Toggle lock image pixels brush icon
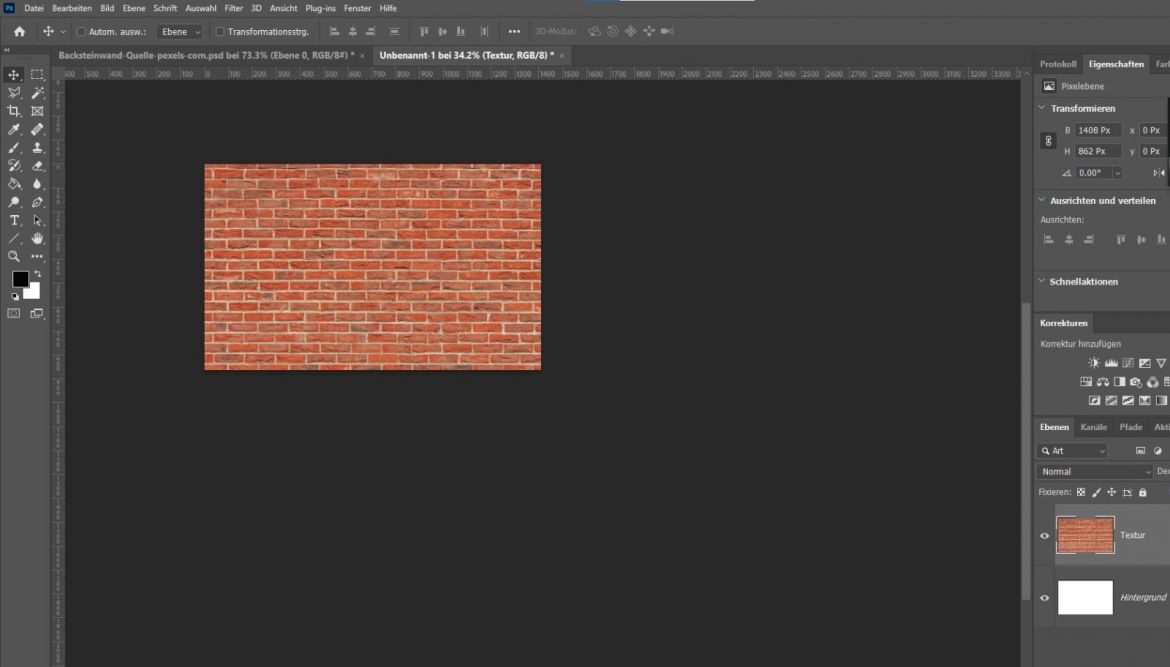Screen dimensions: 1170x667 (1096, 492)
